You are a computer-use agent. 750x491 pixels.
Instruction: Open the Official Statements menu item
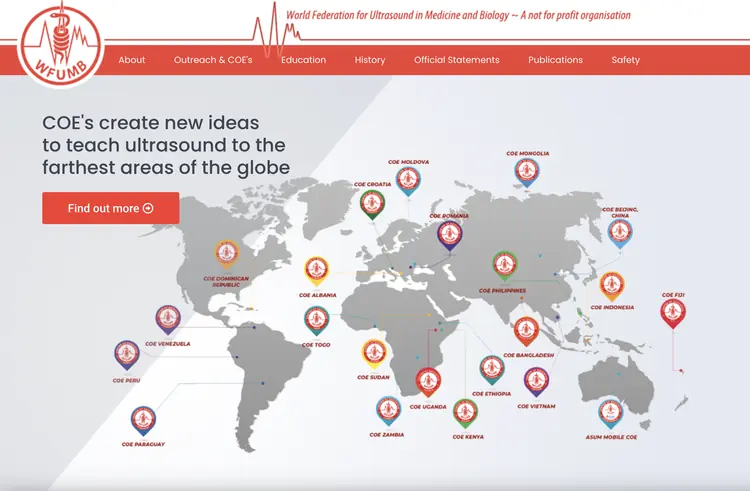[x=456, y=60]
